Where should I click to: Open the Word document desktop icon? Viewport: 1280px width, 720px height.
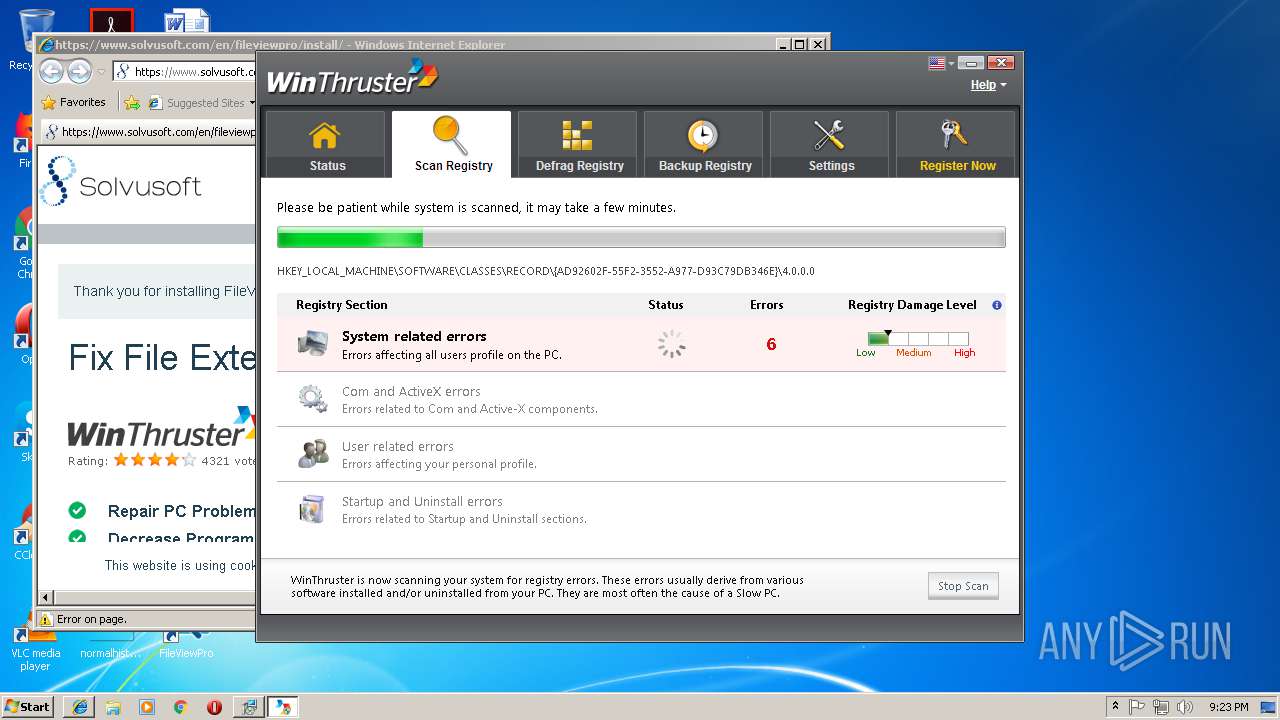[187, 22]
